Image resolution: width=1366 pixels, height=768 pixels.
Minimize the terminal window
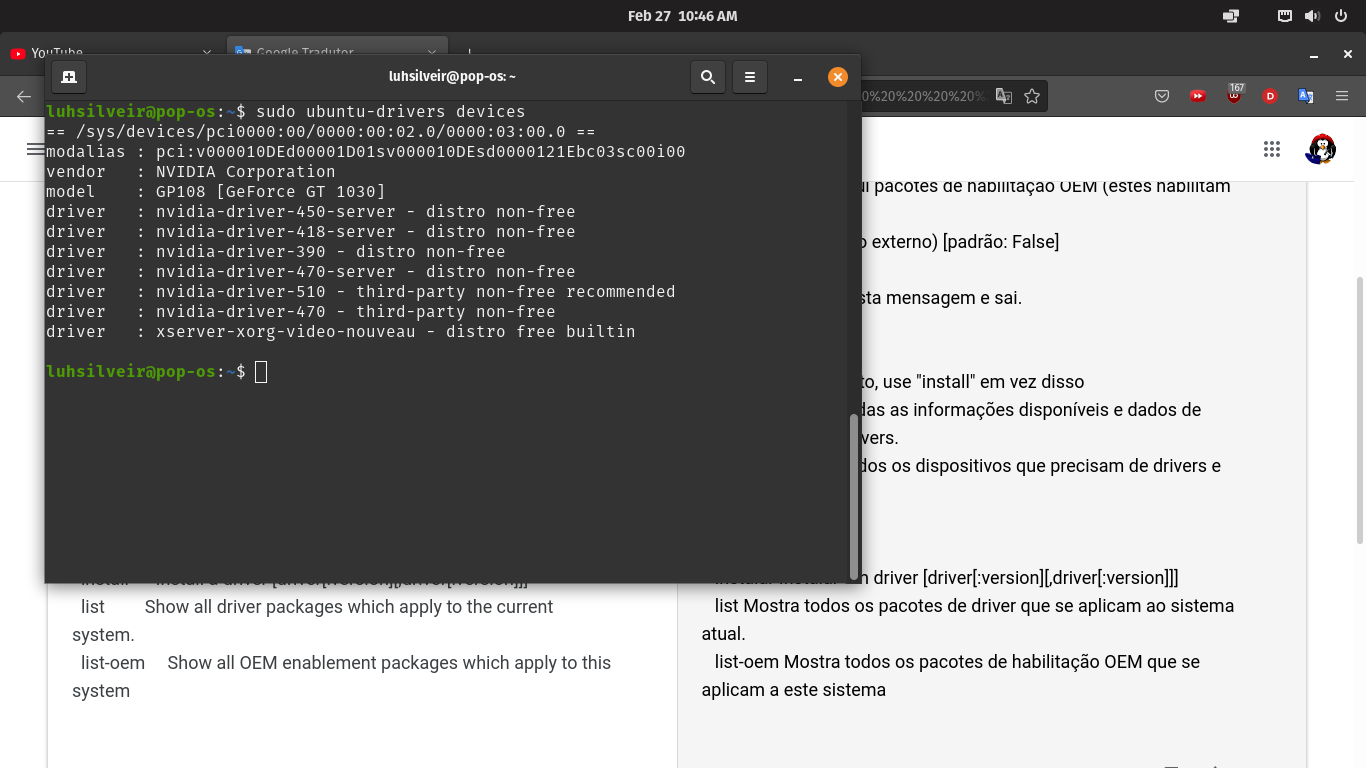[x=798, y=77]
